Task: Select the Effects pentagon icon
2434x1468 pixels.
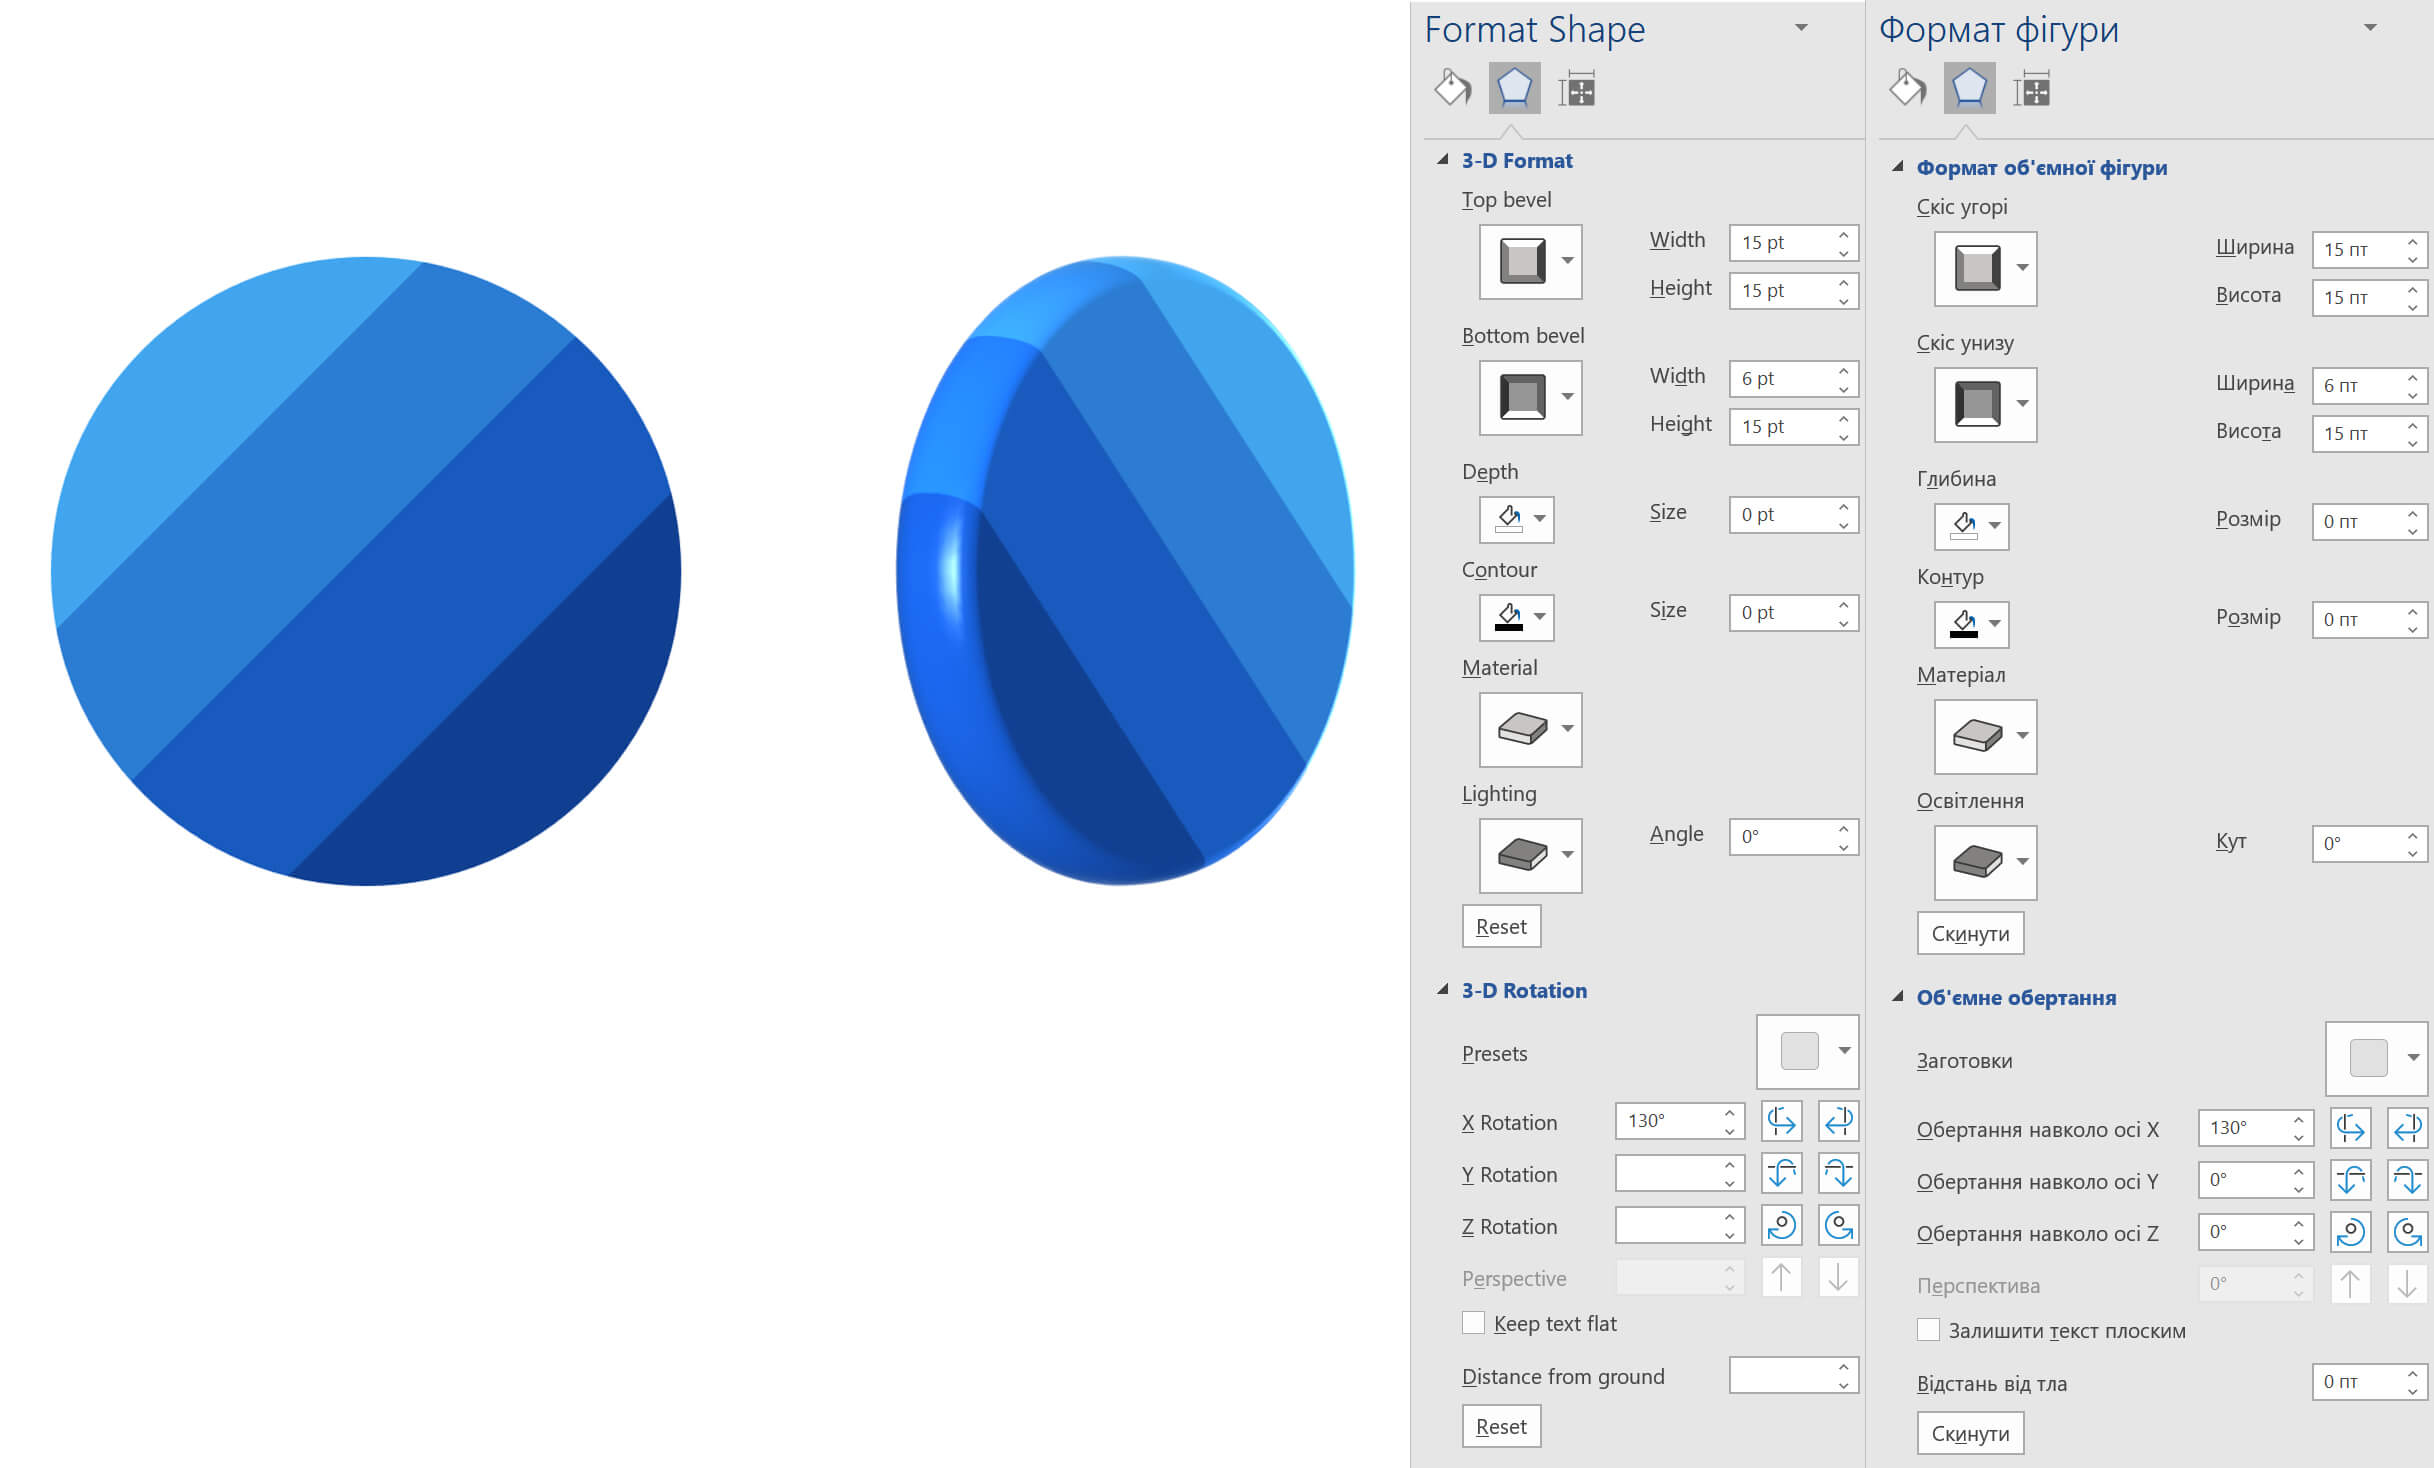Action: pyautogui.click(x=1513, y=88)
